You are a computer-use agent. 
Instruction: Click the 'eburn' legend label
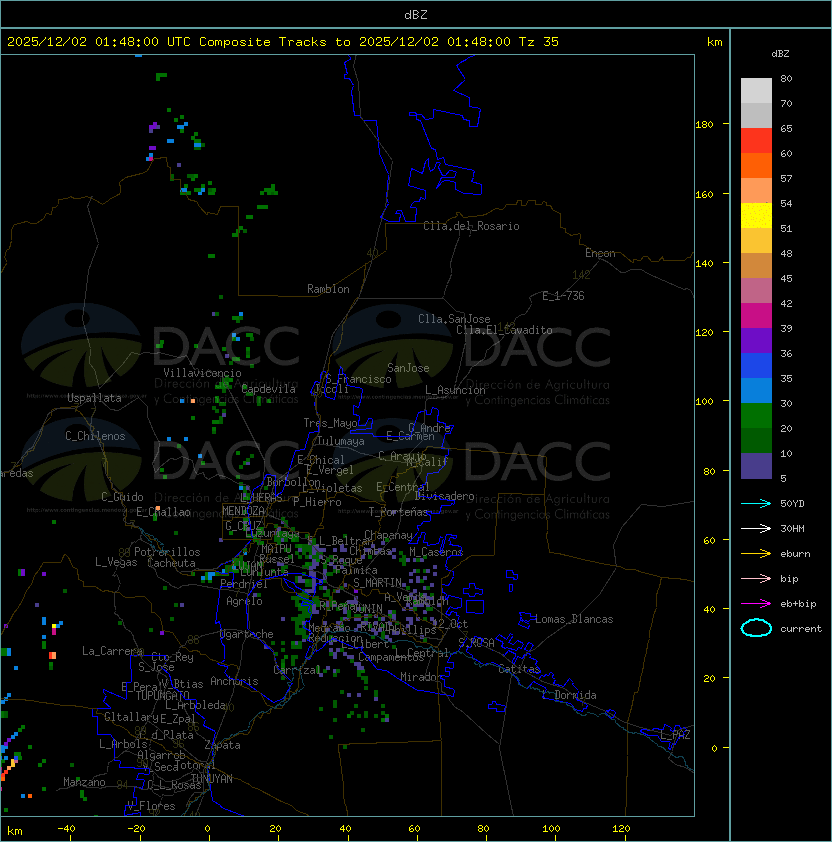795,554
